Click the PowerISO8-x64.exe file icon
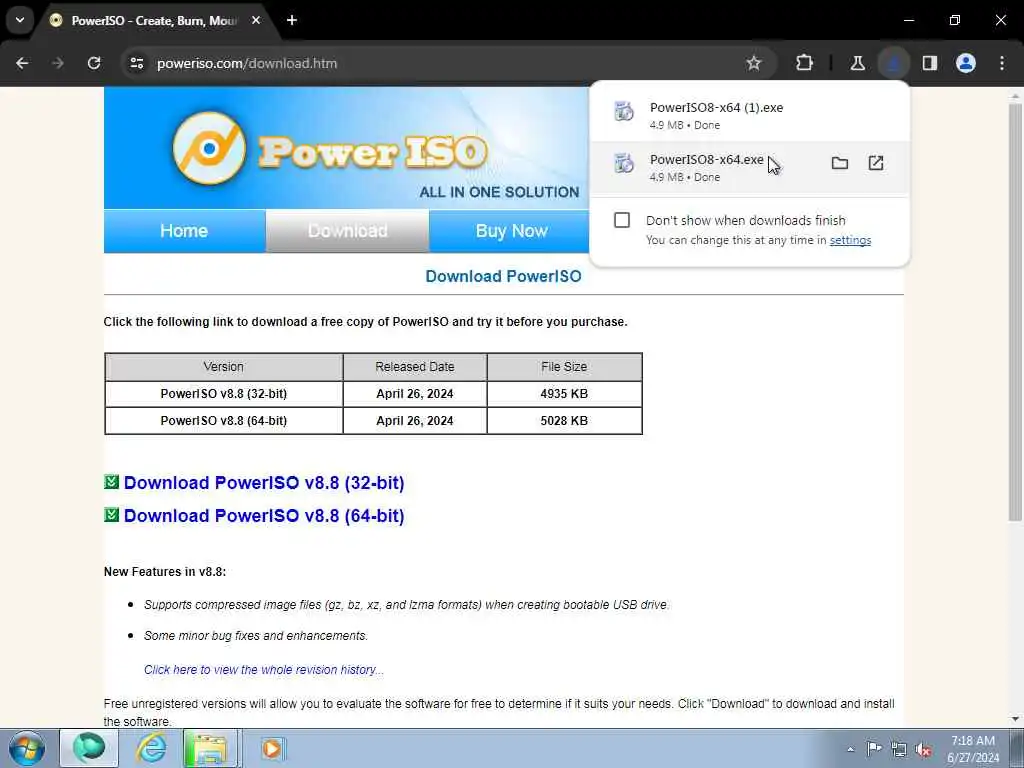 (x=624, y=163)
